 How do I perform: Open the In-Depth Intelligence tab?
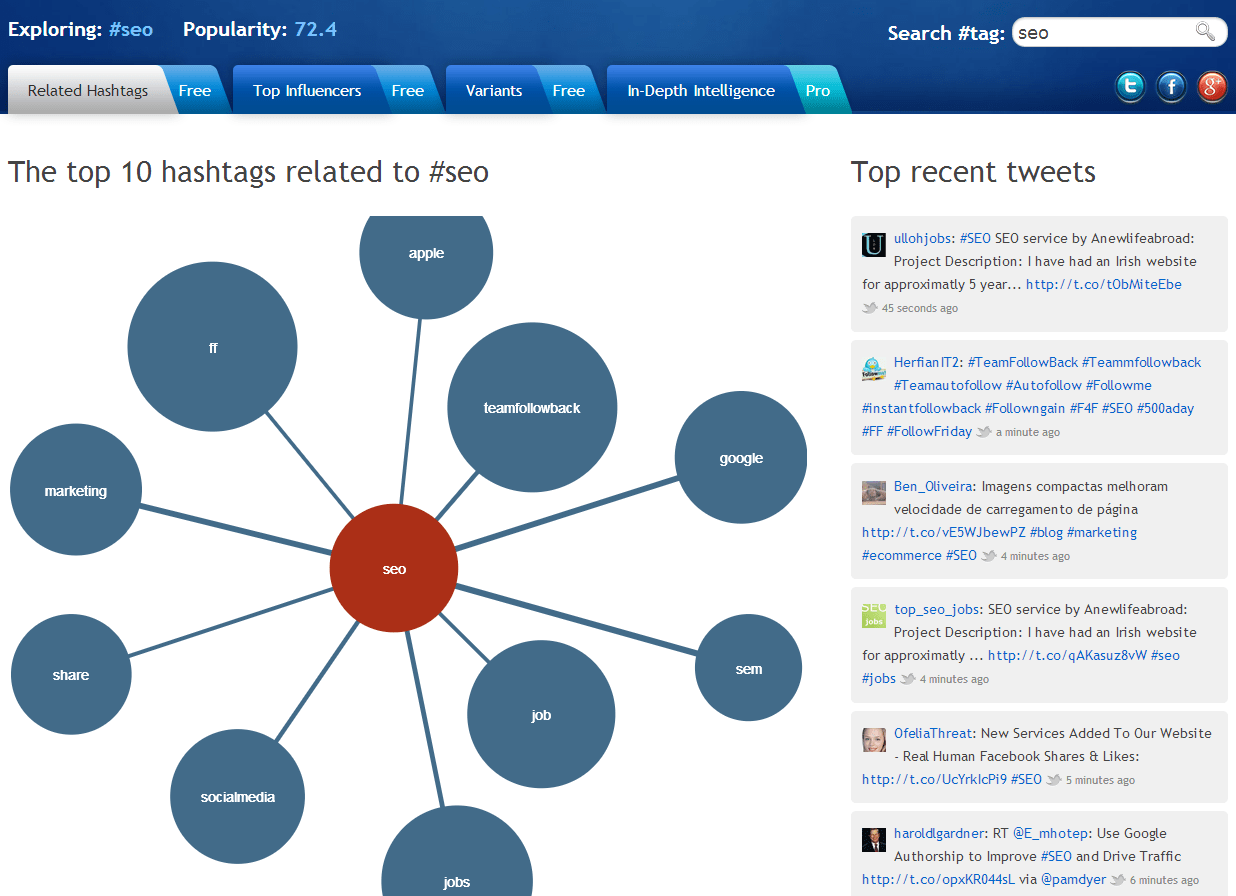(x=700, y=90)
